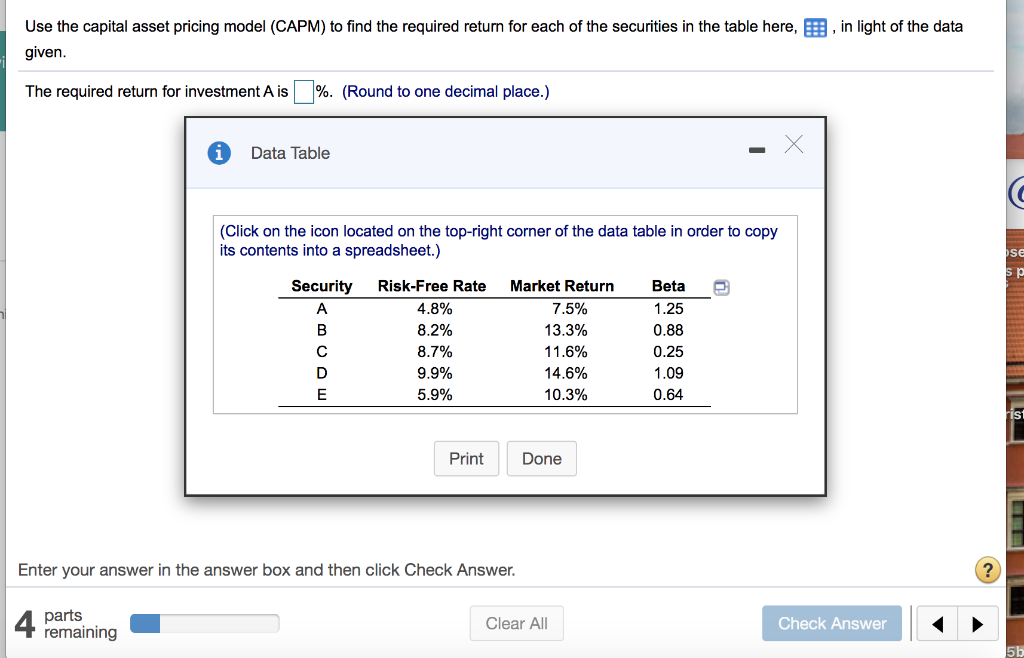Image resolution: width=1024 pixels, height=658 pixels.
Task: Click the info icon in the Data Table header
Action: pyautogui.click(x=219, y=153)
